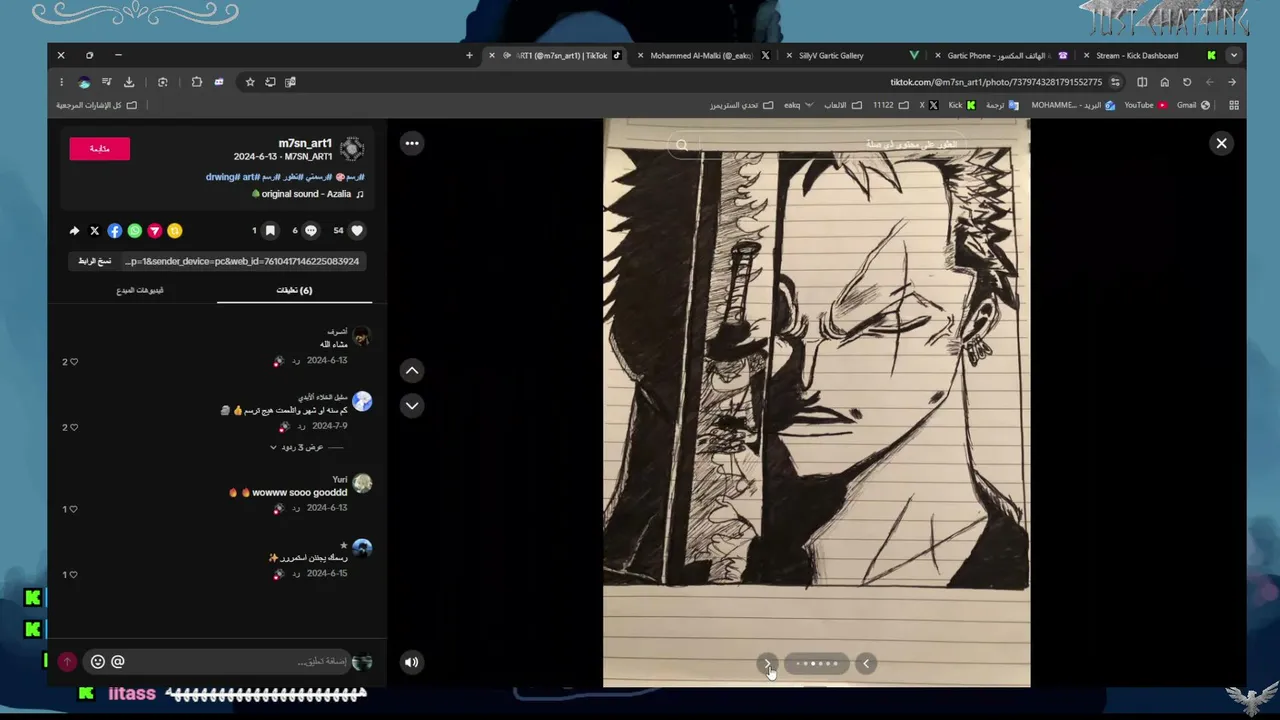The image size is (1280, 720).
Task: Open the three-dots more options menu on photo
Action: coord(412,143)
